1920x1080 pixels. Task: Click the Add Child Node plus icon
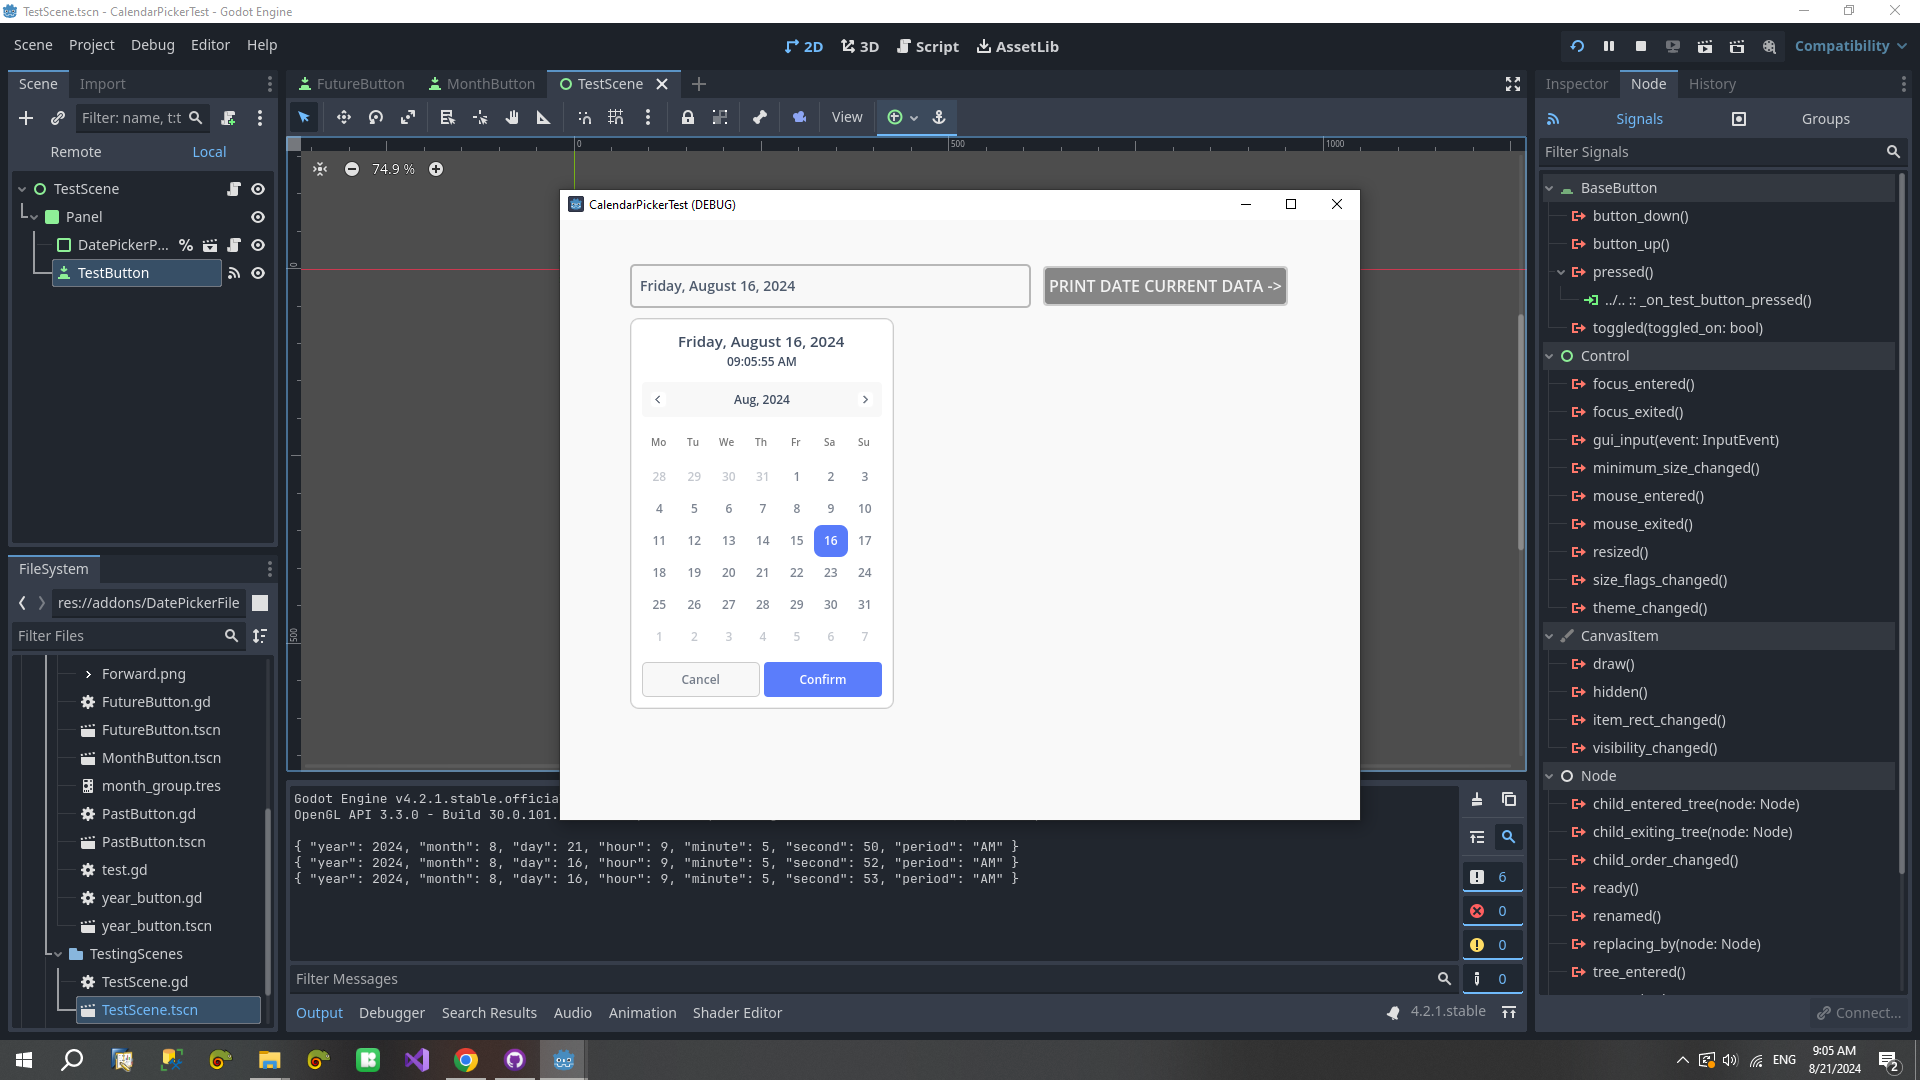(x=26, y=118)
